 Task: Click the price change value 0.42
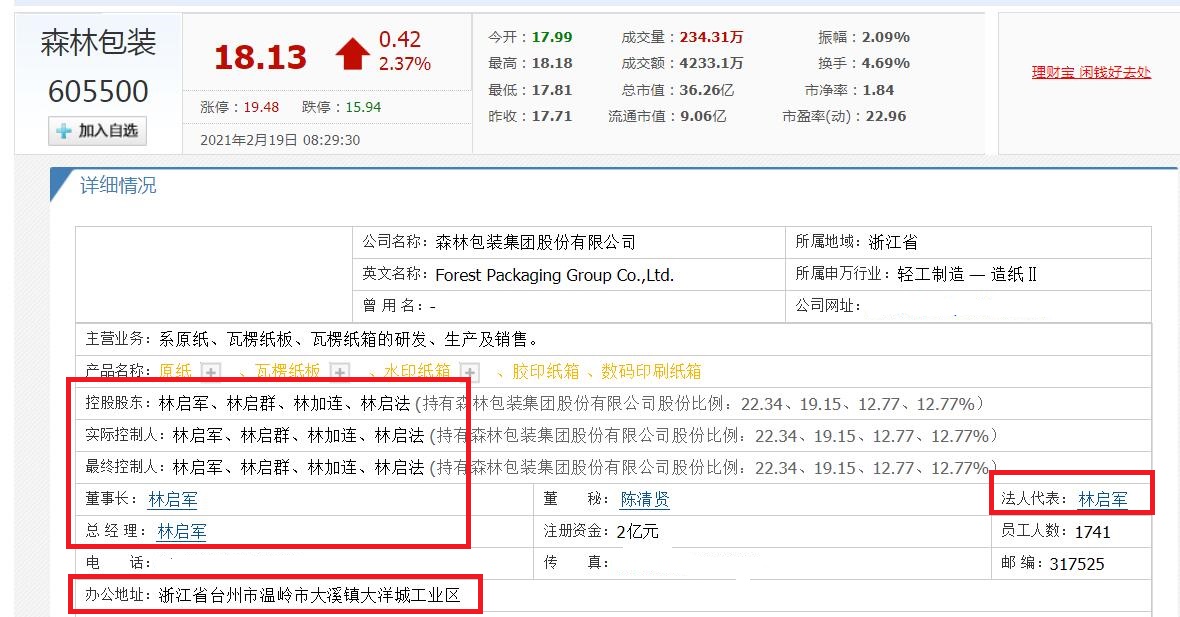point(400,39)
